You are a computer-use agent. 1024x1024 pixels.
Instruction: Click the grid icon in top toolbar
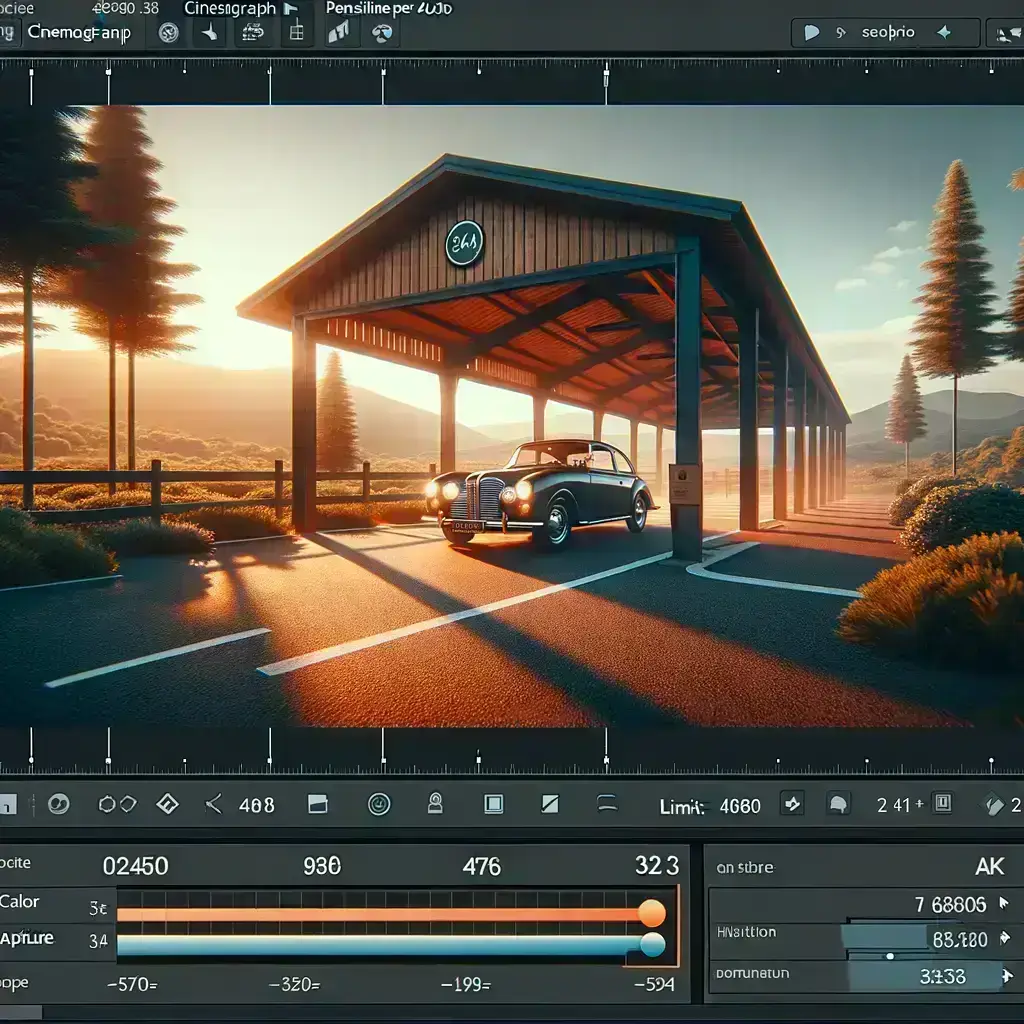(296, 33)
